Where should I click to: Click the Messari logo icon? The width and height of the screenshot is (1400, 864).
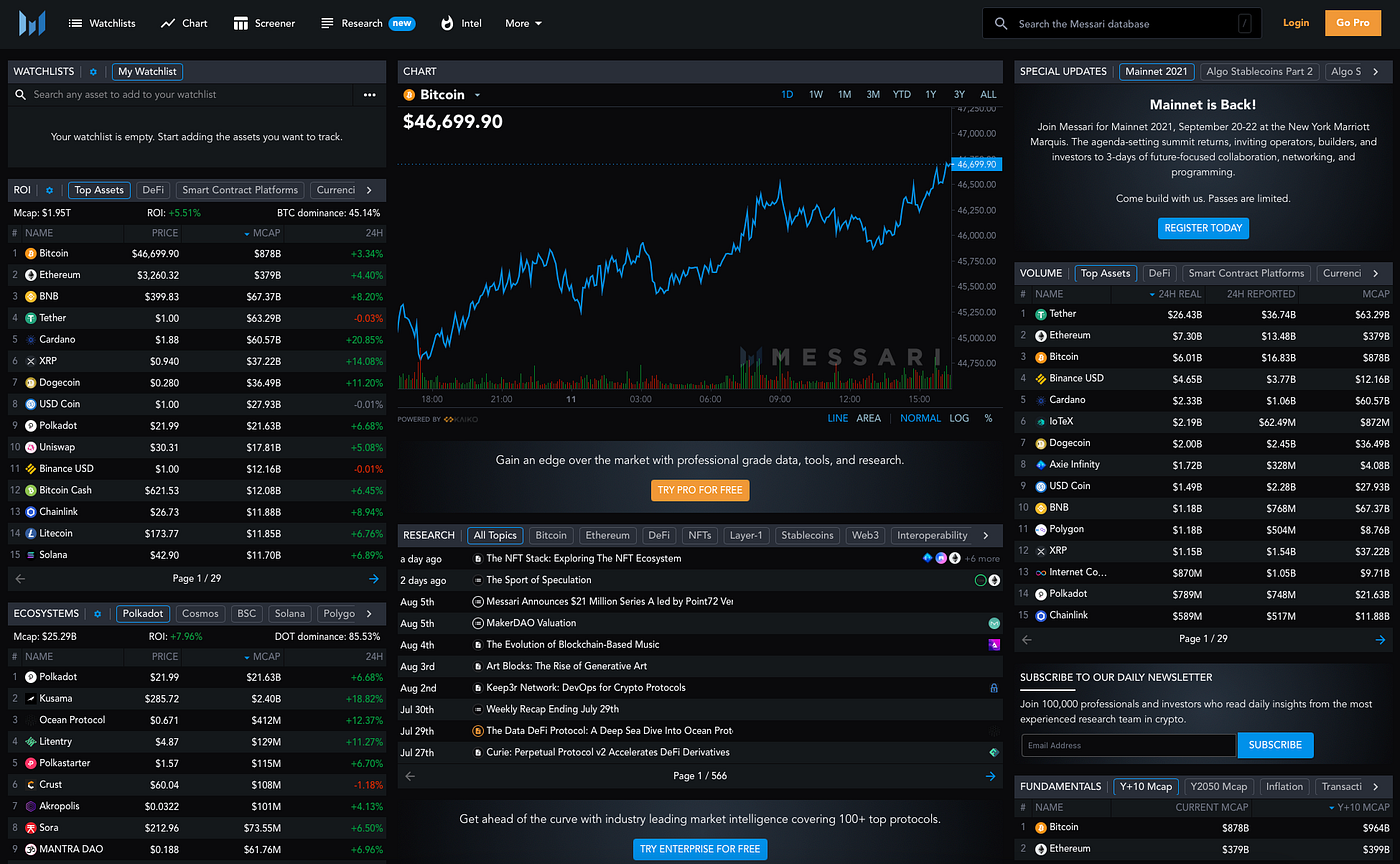[x=32, y=23]
